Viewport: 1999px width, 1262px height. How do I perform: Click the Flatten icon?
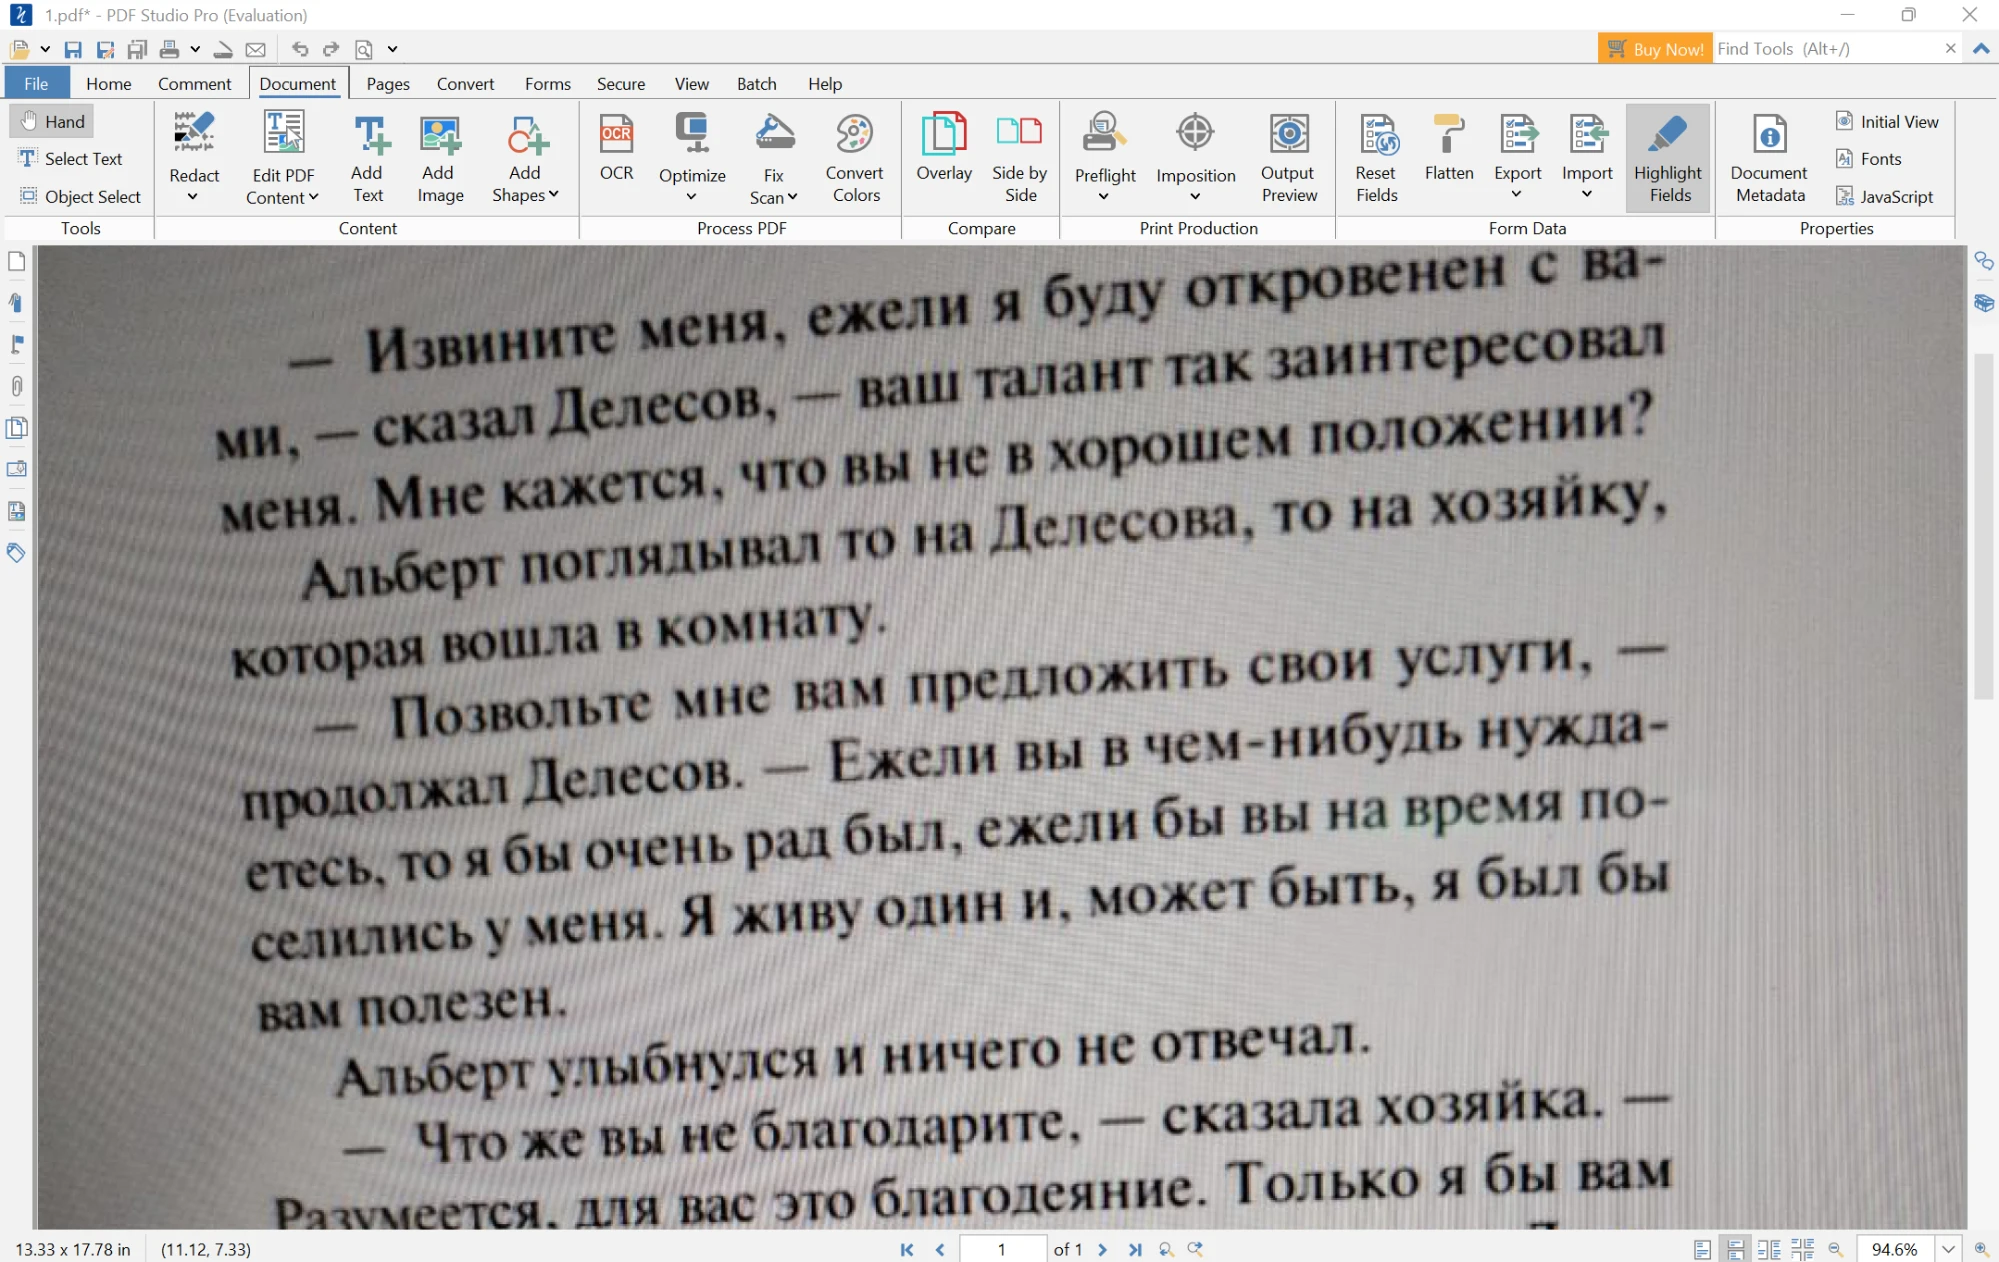pos(1449,133)
